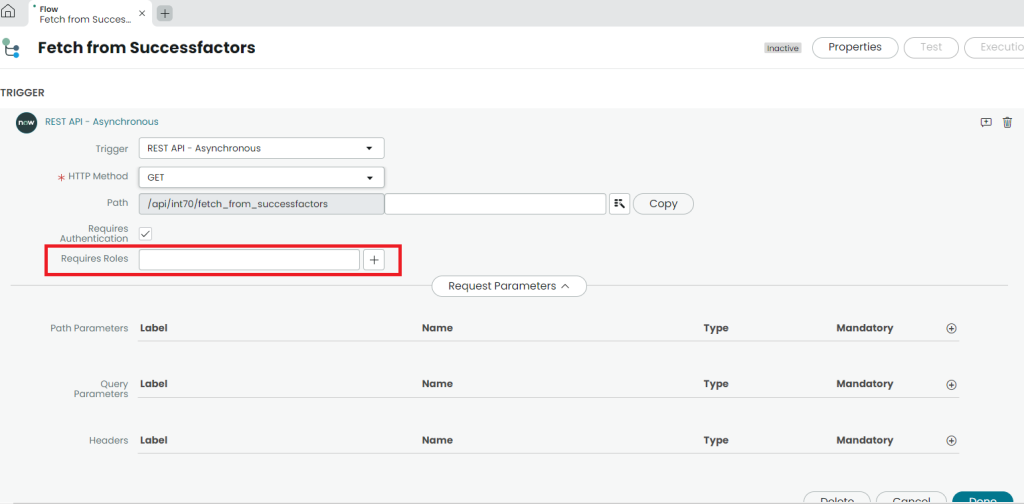Delete the trigger using the trash icon
Image resolution: width=1024 pixels, height=504 pixels.
(x=1007, y=122)
